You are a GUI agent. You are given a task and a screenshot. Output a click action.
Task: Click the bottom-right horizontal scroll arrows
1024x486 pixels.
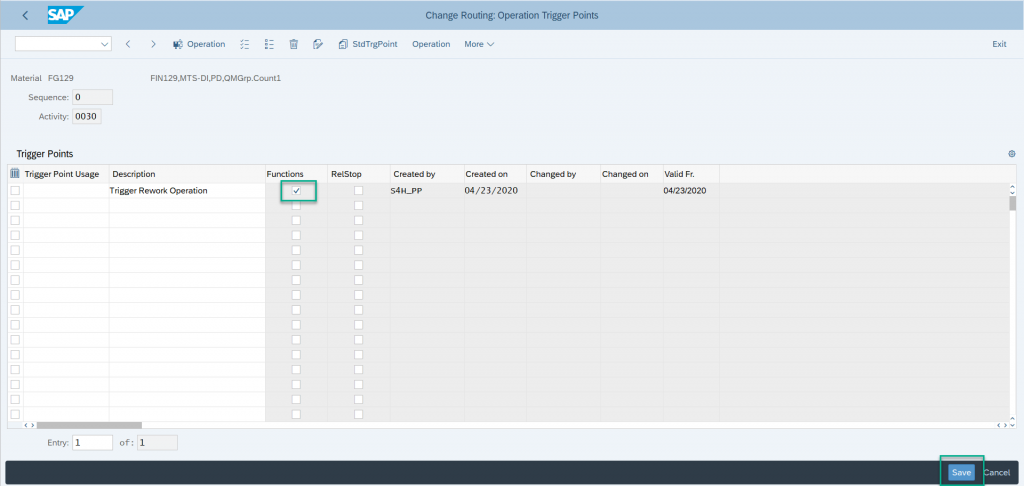1002,425
